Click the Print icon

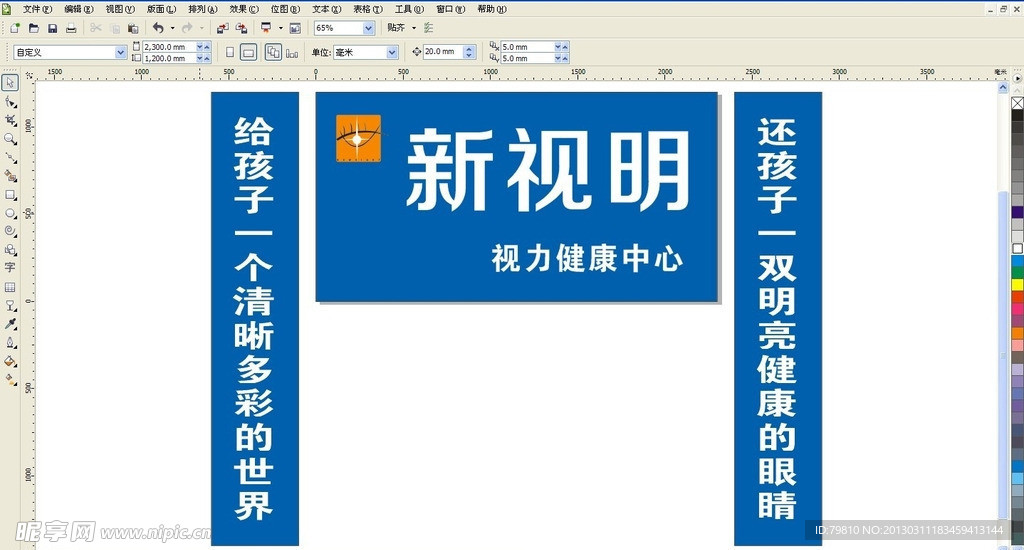pos(71,28)
